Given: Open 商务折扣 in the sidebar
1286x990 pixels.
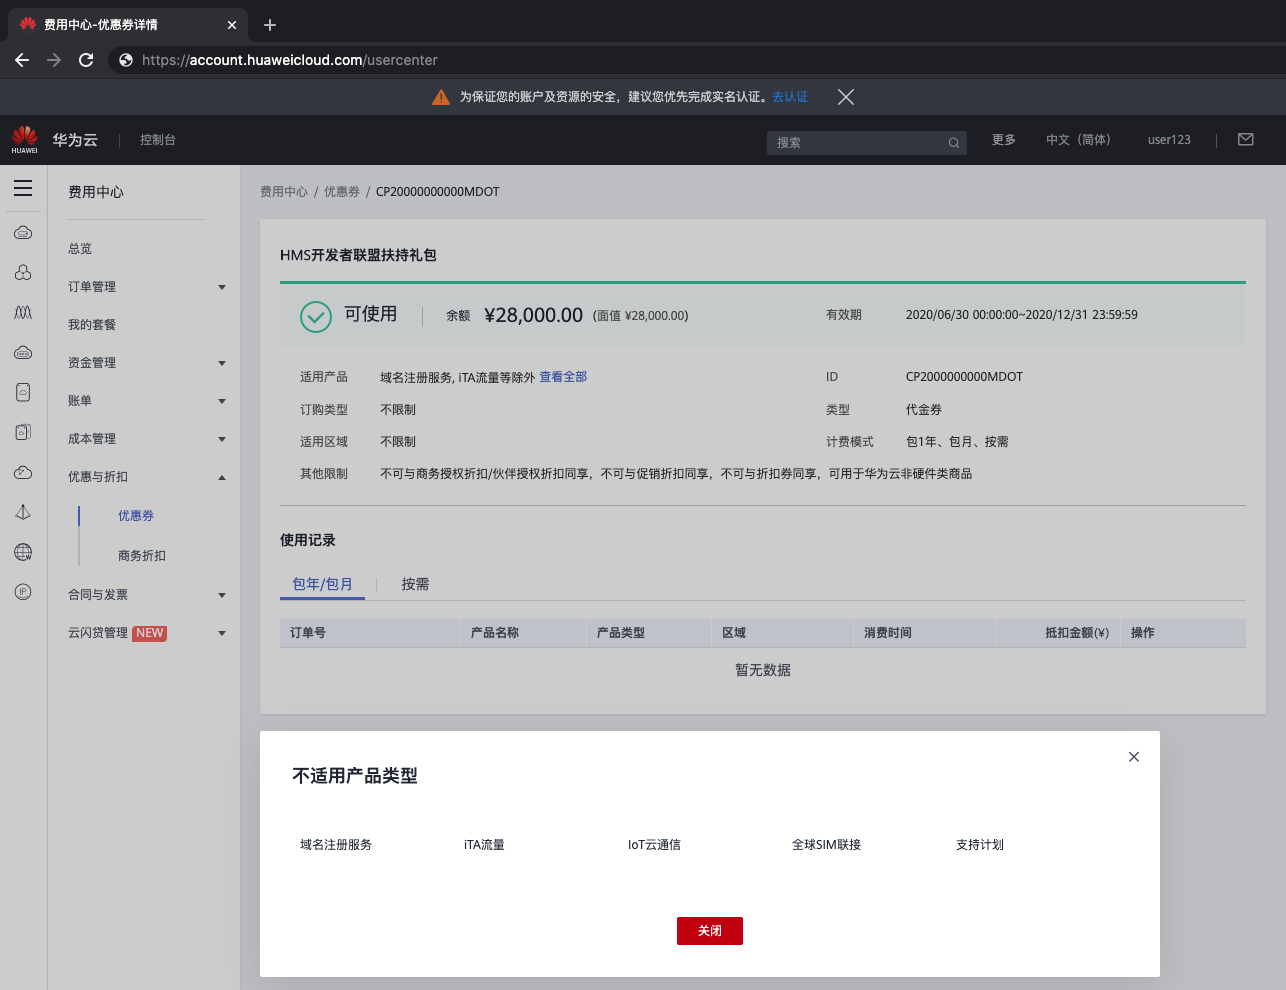Looking at the screenshot, I should pyautogui.click(x=142, y=556).
